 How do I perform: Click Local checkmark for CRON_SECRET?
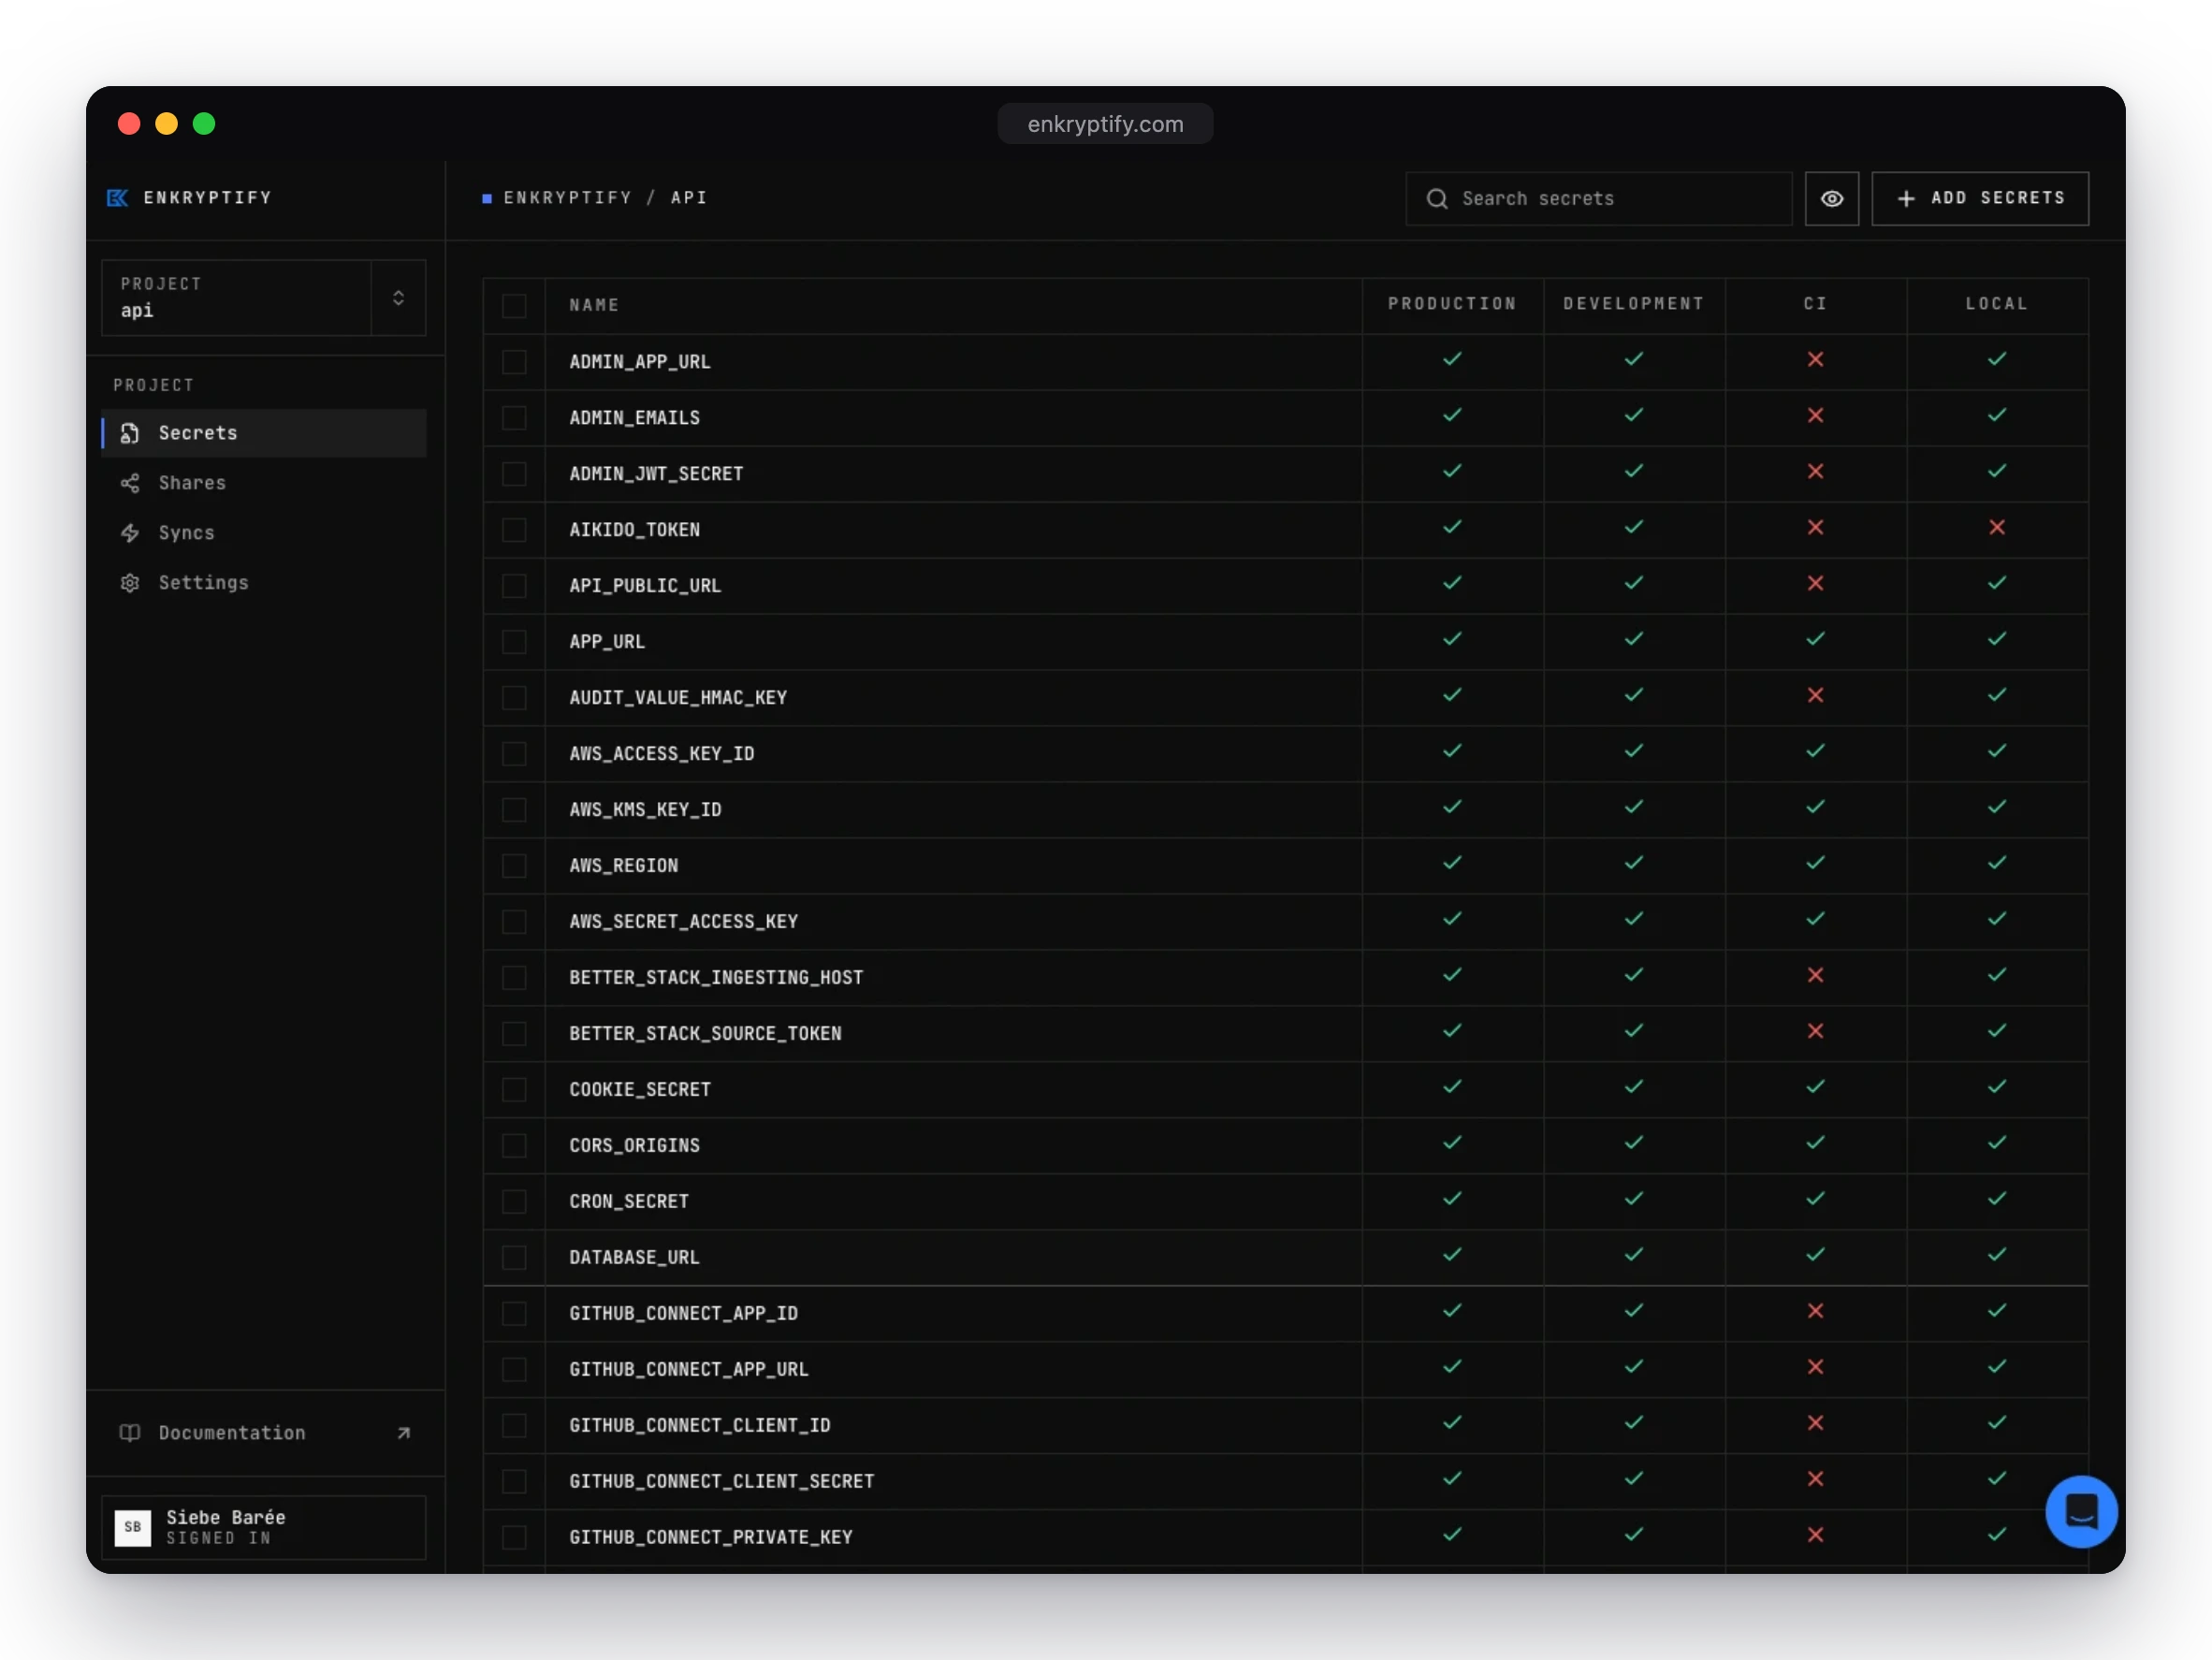coord(1997,1198)
